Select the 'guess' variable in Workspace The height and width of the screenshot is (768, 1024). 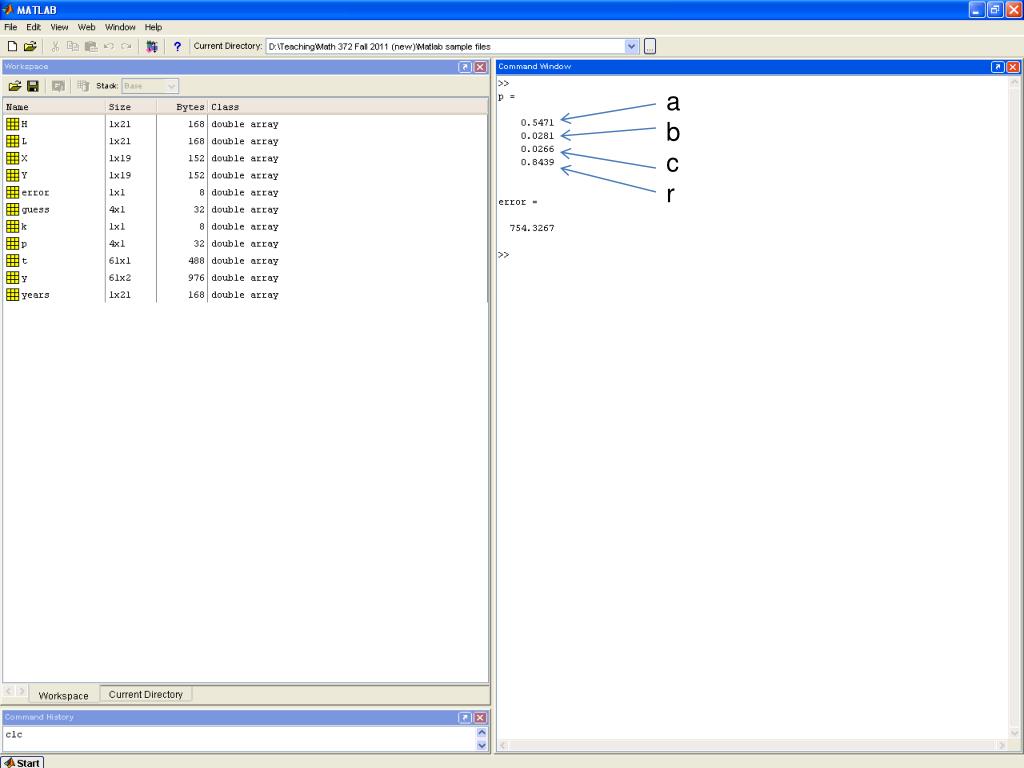[35, 210]
